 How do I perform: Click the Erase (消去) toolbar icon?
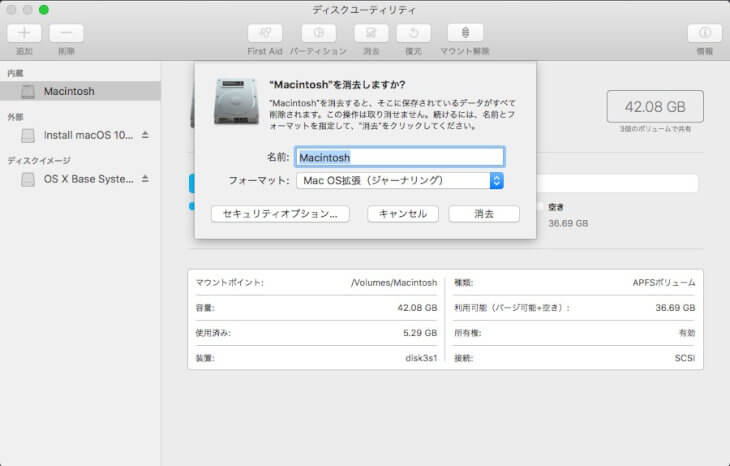(371, 33)
